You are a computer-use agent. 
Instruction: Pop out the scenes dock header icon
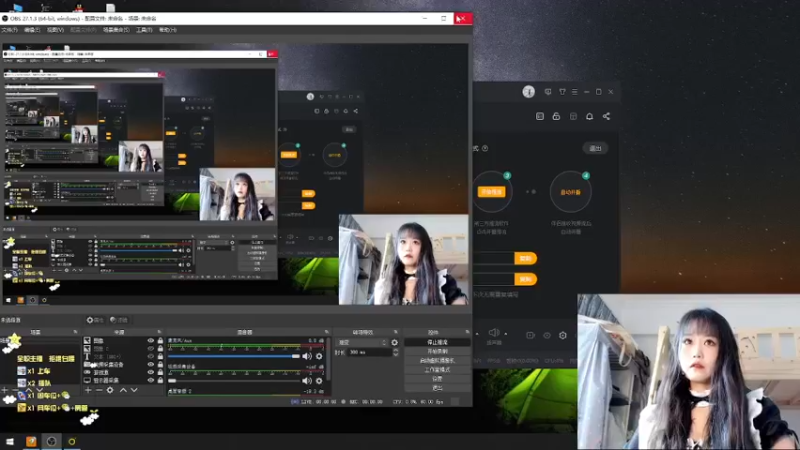coord(76,332)
